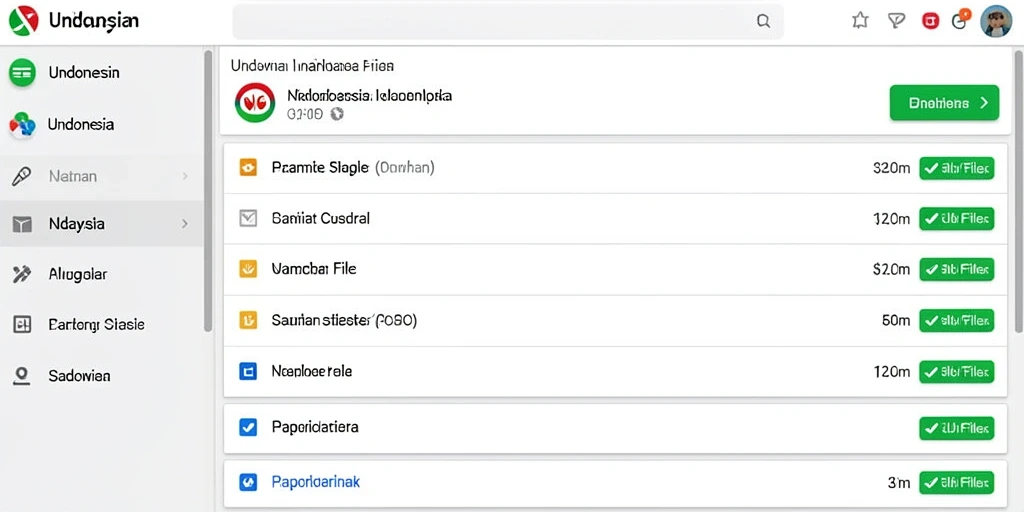Image resolution: width=1024 pixels, height=512 pixels.
Task: Click the search input field
Action: pos(508,21)
